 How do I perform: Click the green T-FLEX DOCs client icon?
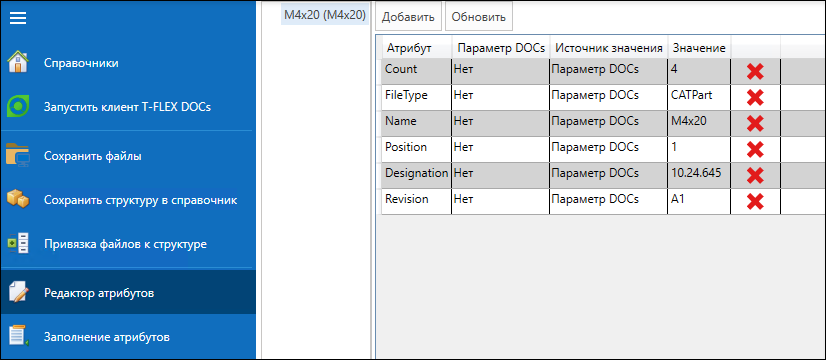[x=18, y=107]
